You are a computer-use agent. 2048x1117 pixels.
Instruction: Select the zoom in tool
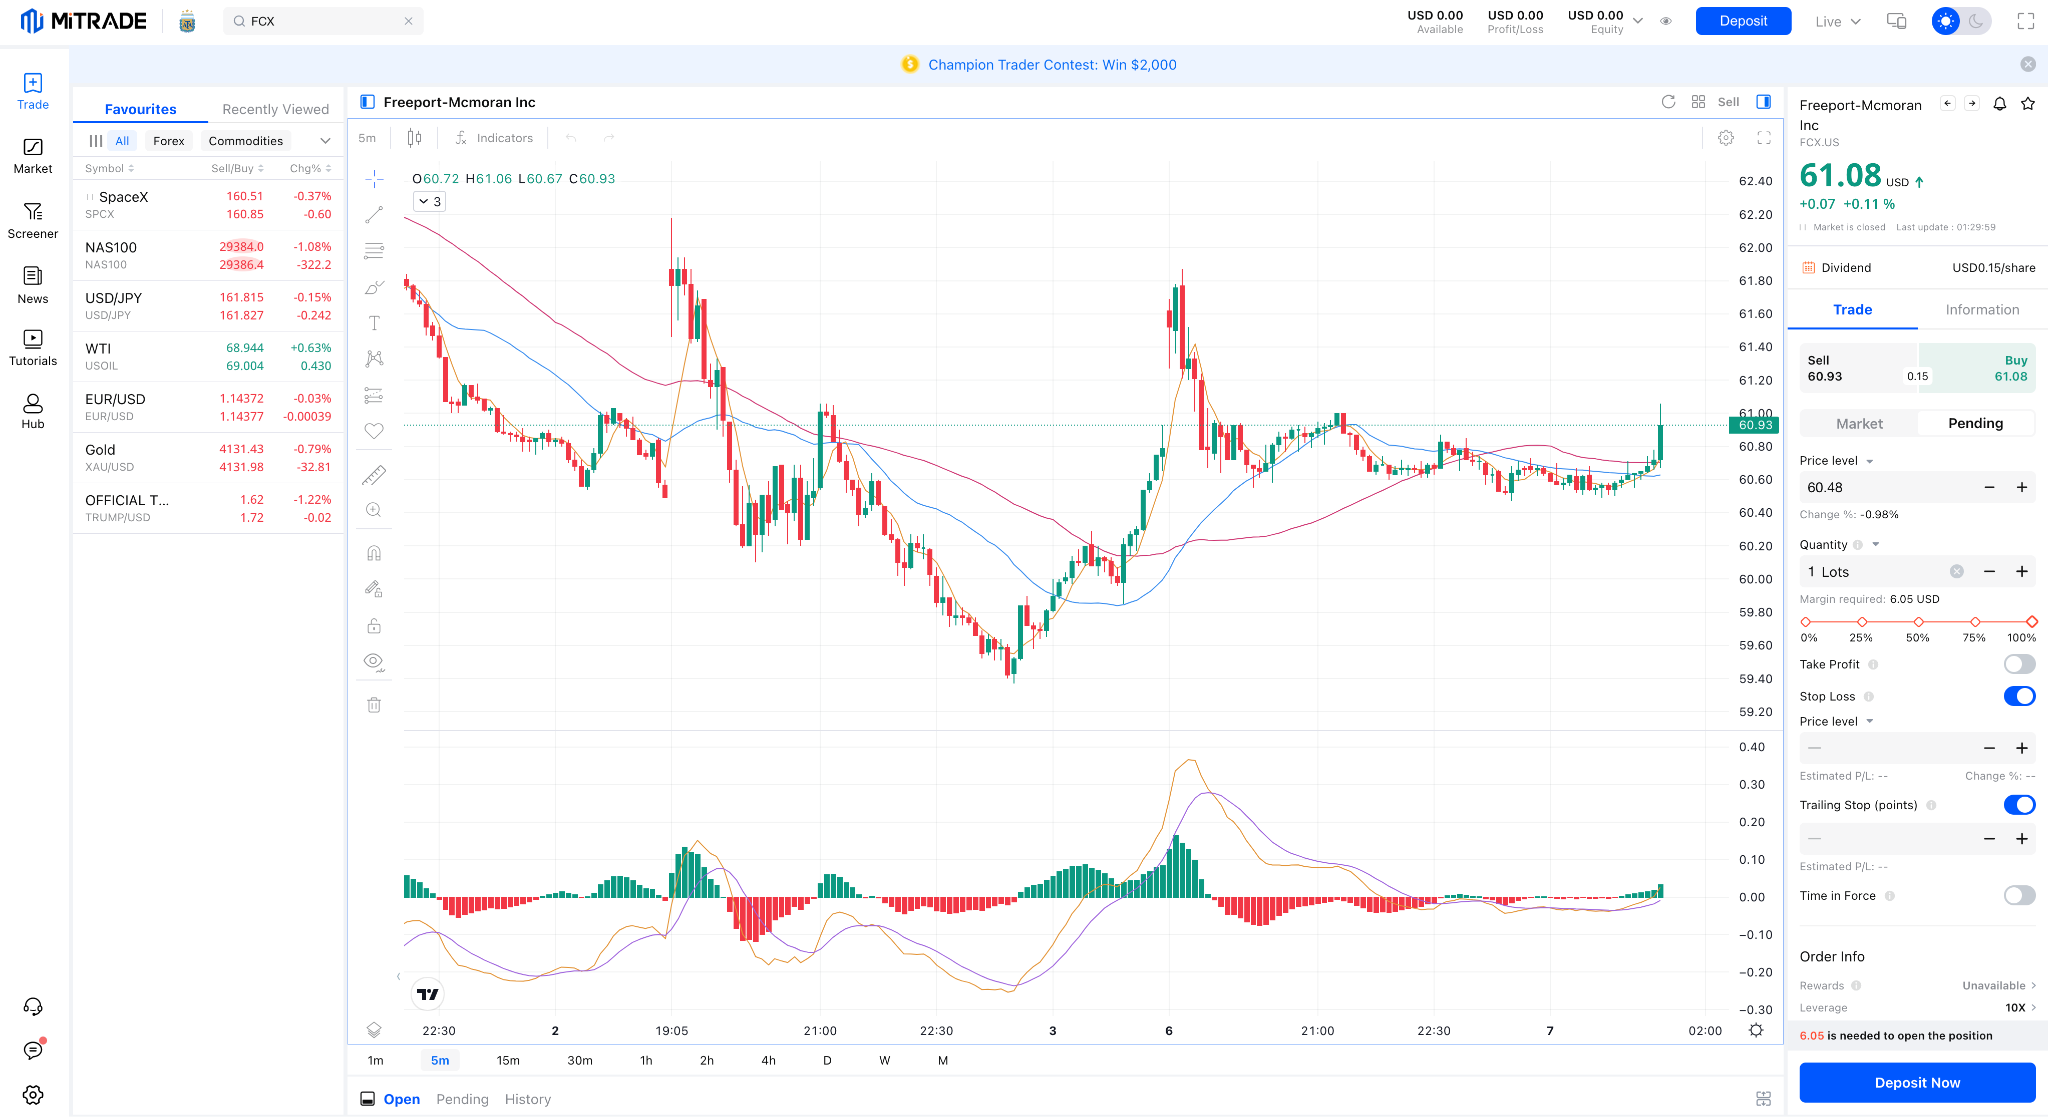[374, 510]
